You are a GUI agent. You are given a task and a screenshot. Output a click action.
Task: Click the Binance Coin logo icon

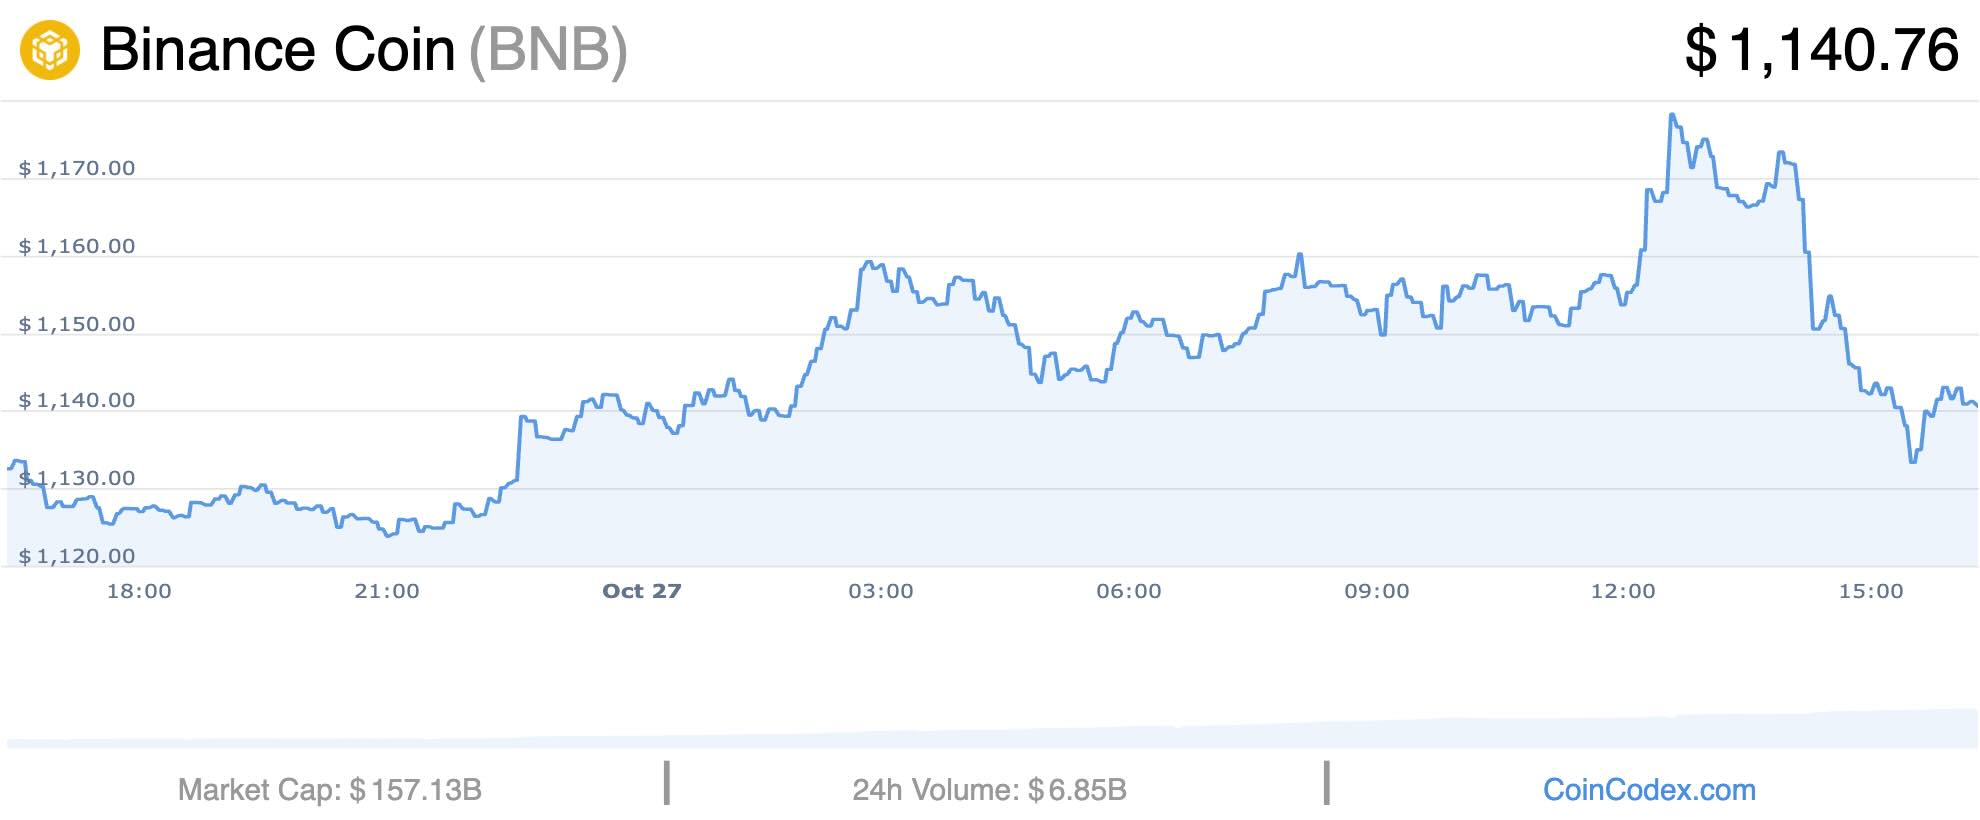coord(50,50)
